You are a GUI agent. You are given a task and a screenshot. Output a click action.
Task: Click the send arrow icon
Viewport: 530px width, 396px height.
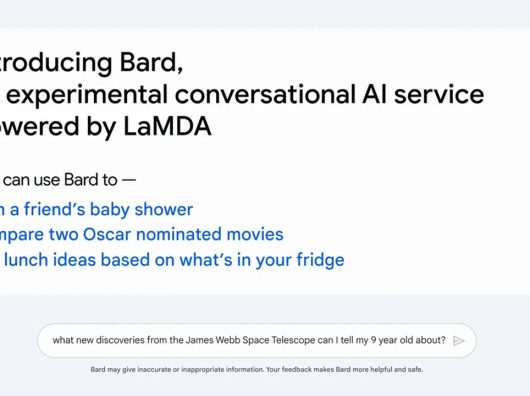pos(458,341)
